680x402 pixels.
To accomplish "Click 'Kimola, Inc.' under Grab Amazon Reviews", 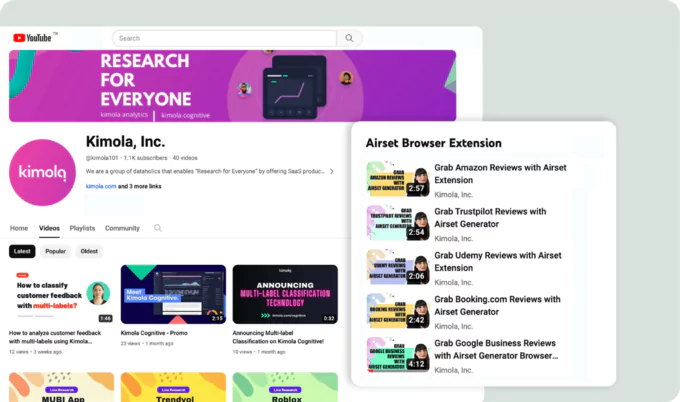I will point(454,195).
